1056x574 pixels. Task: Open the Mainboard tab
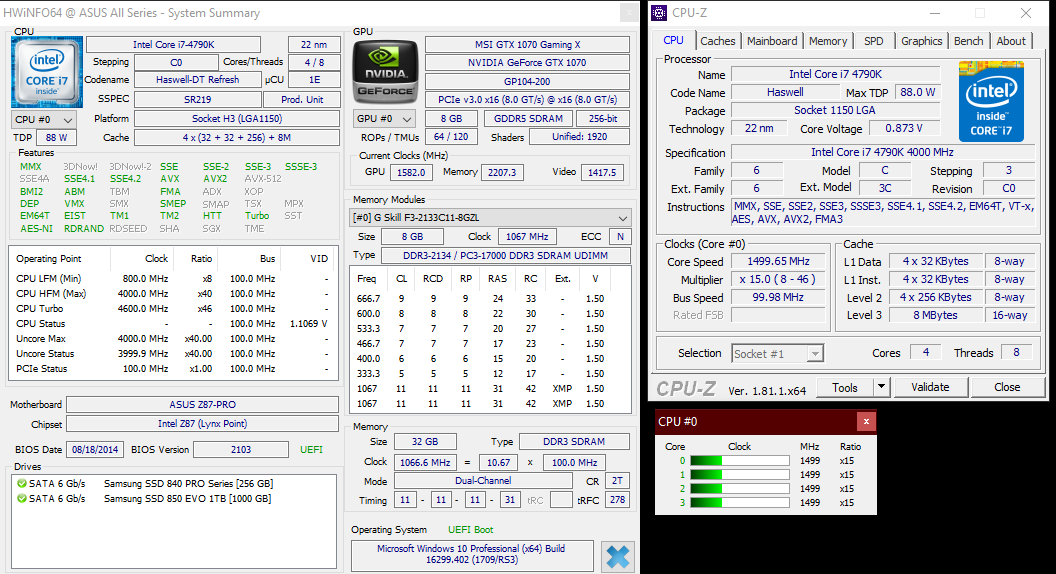tap(772, 41)
